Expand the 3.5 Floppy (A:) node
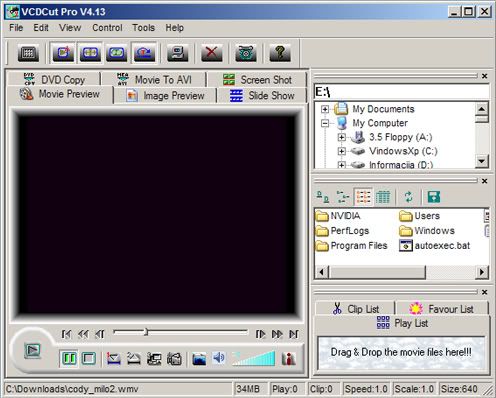 point(341,137)
